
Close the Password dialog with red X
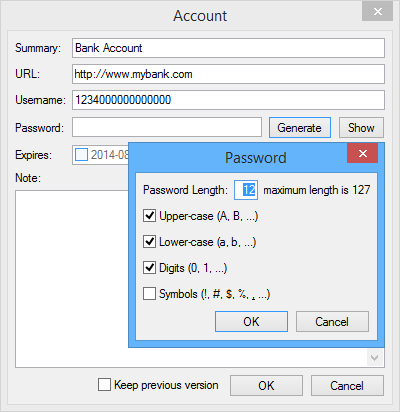[x=362, y=153]
